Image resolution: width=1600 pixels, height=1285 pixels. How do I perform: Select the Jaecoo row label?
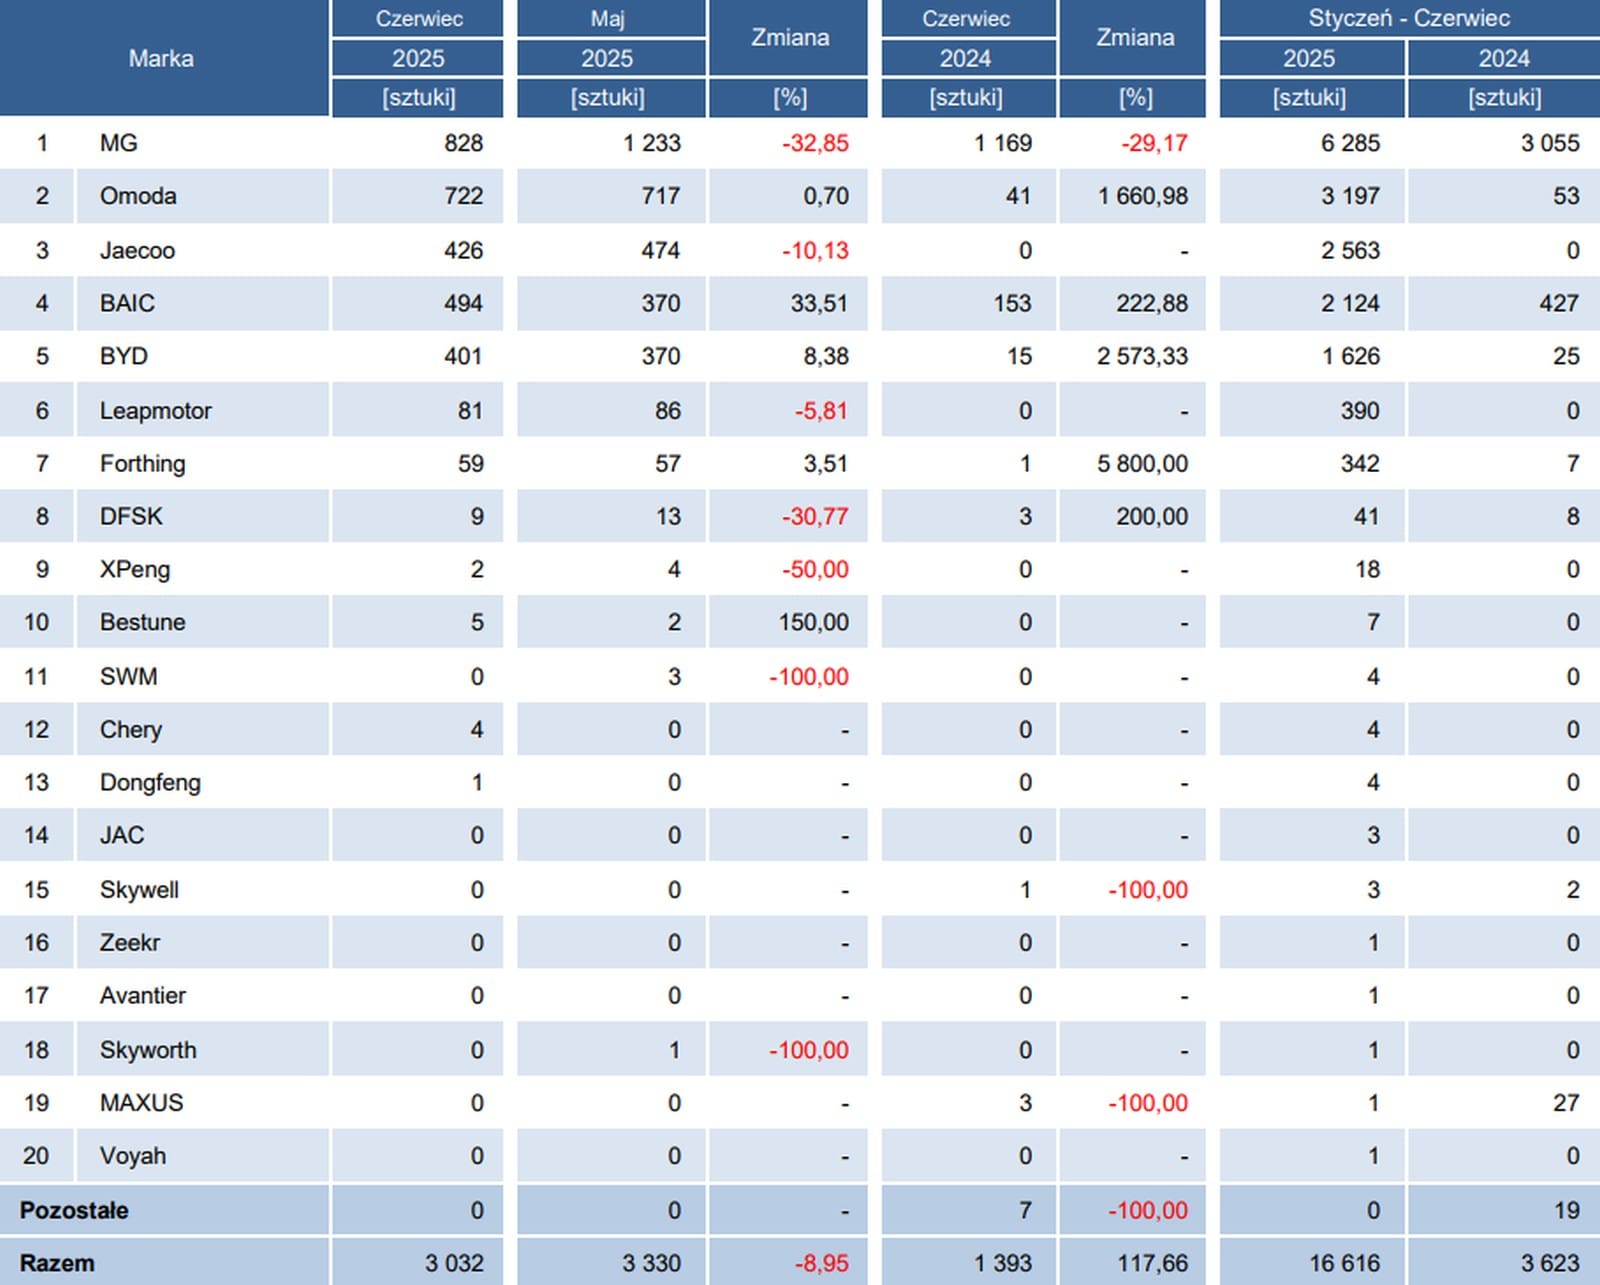click(137, 250)
